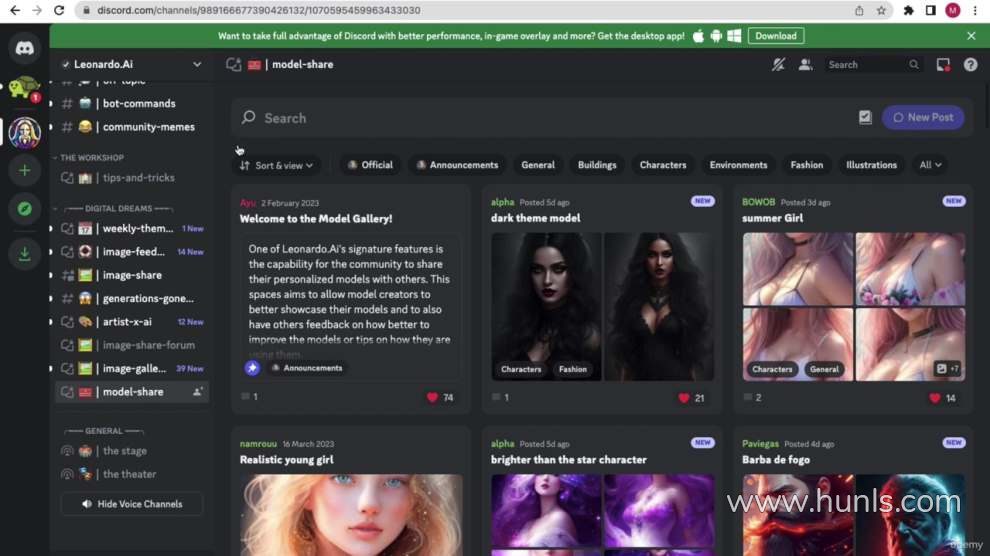Reload the page in browser

coord(59,10)
